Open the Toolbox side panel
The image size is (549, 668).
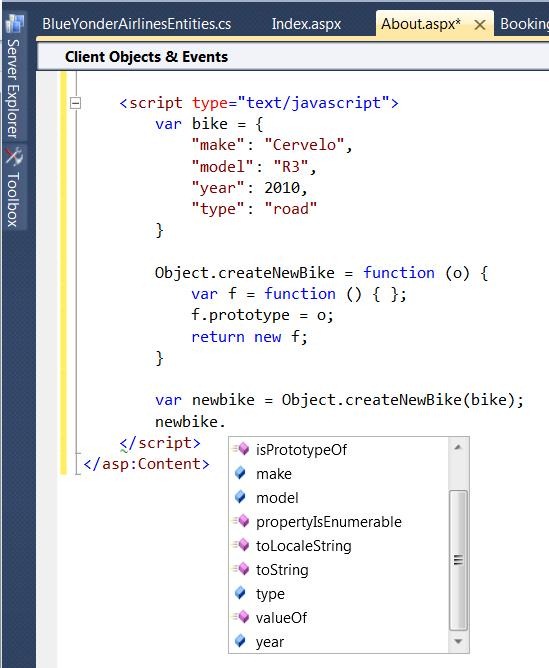[x=14, y=187]
